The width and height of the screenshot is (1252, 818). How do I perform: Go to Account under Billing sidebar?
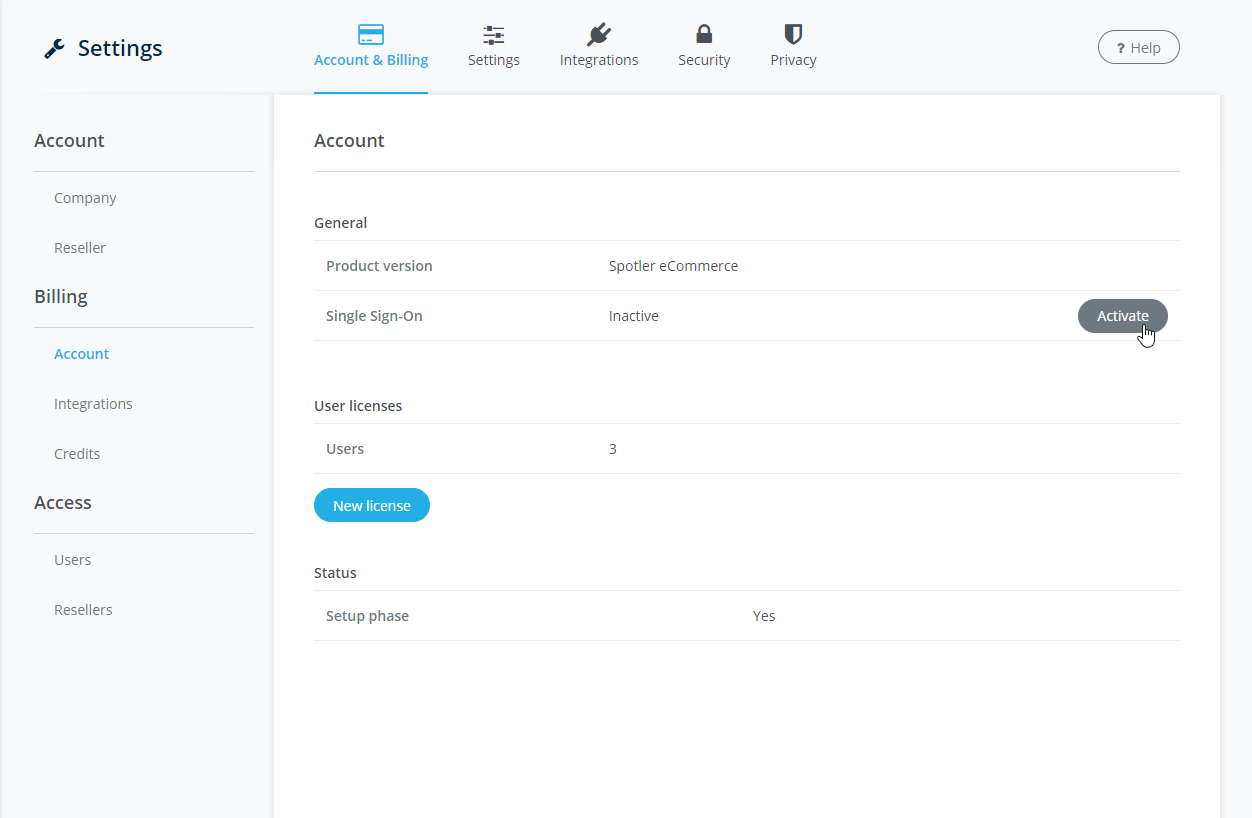coord(82,354)
